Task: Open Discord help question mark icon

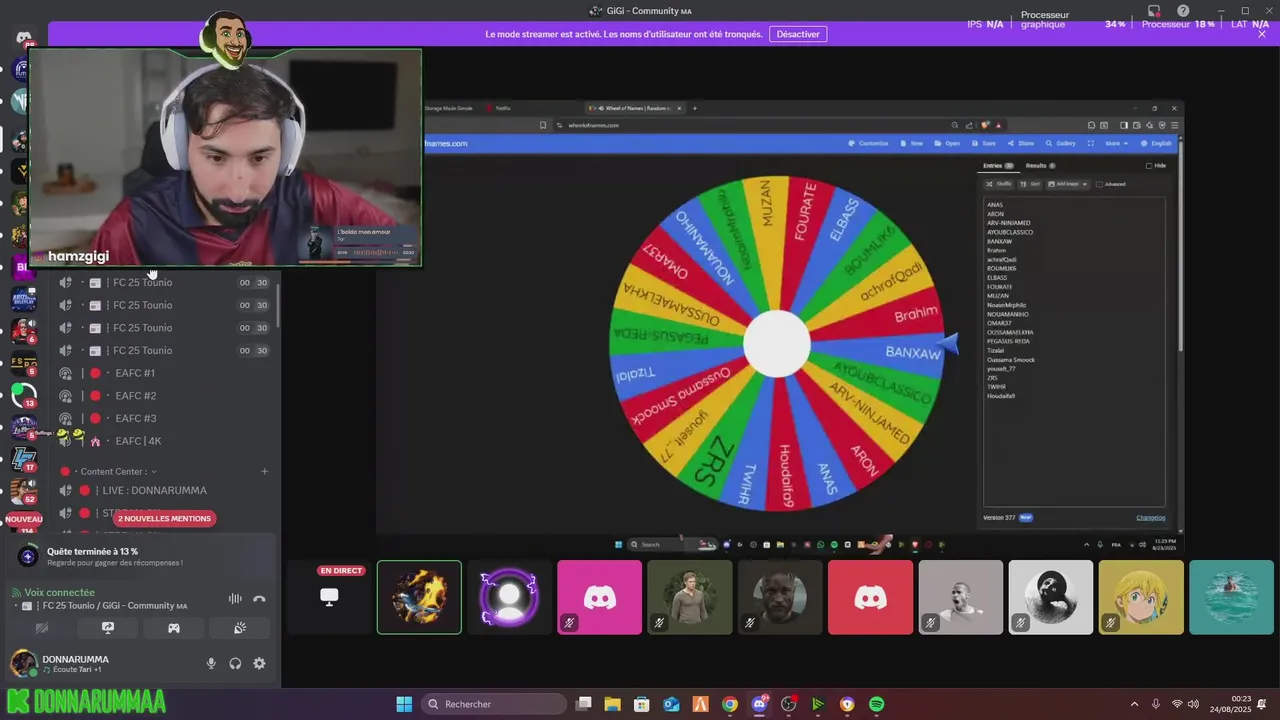Action: [1183, 11]
